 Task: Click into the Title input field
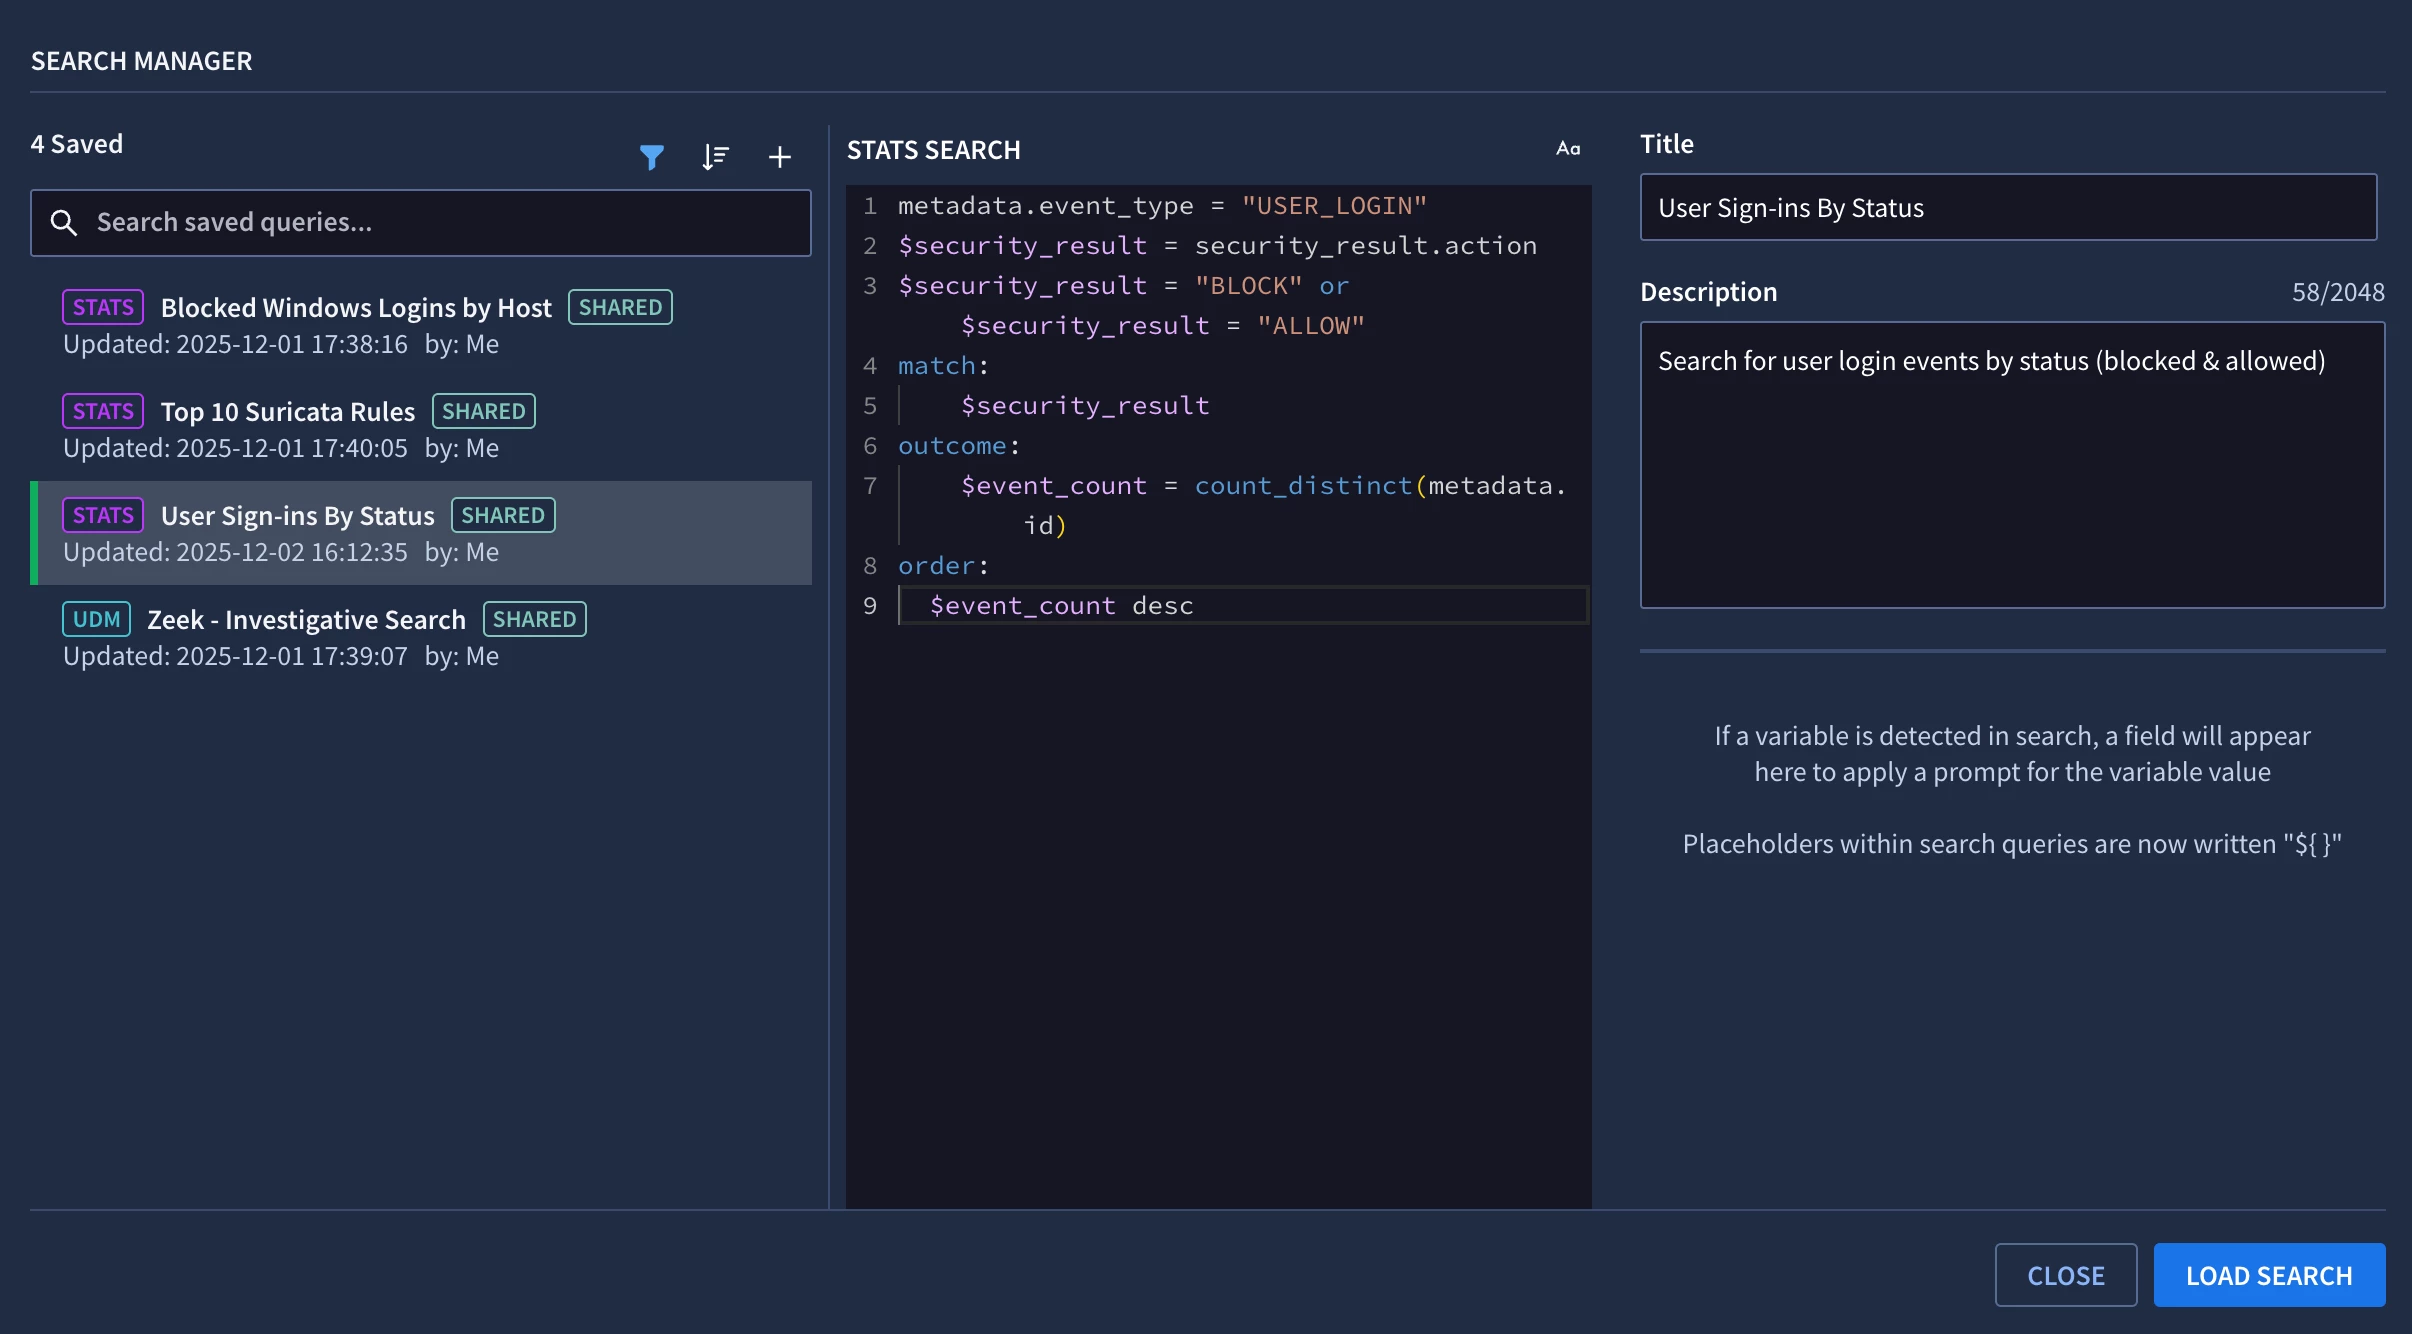[x=2008, y=208]
